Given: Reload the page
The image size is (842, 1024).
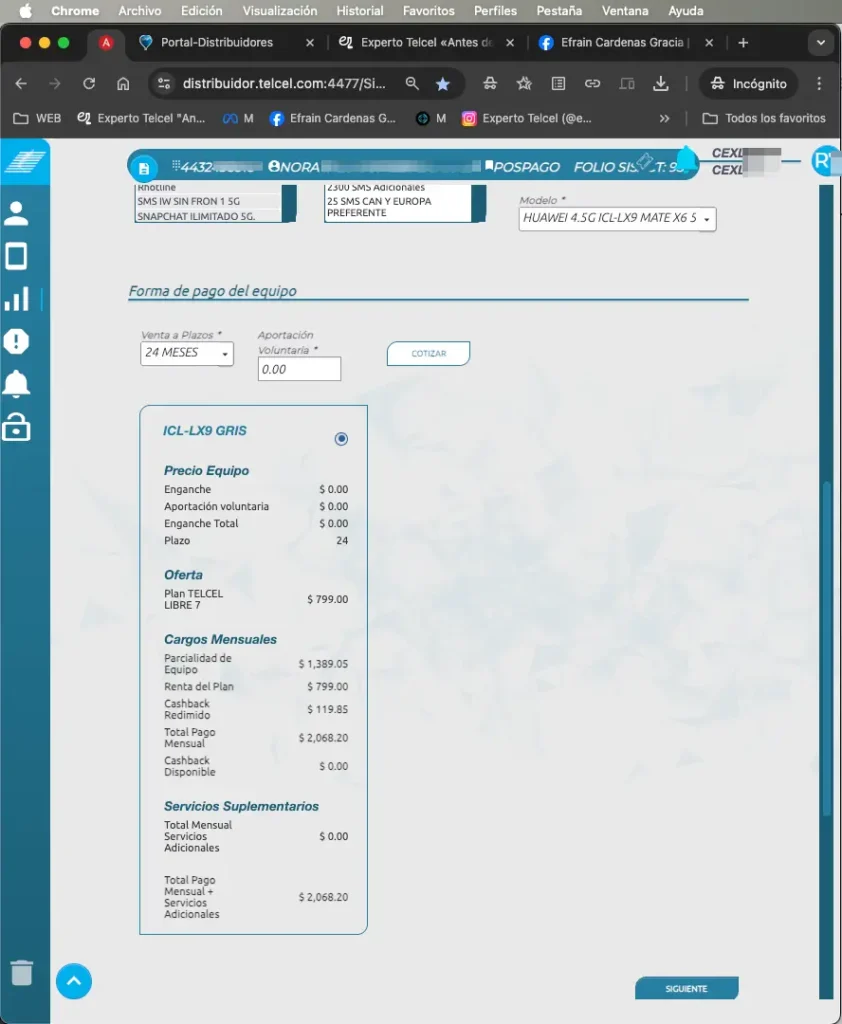Looking at the screenshot, I should [x=89, y=84].
